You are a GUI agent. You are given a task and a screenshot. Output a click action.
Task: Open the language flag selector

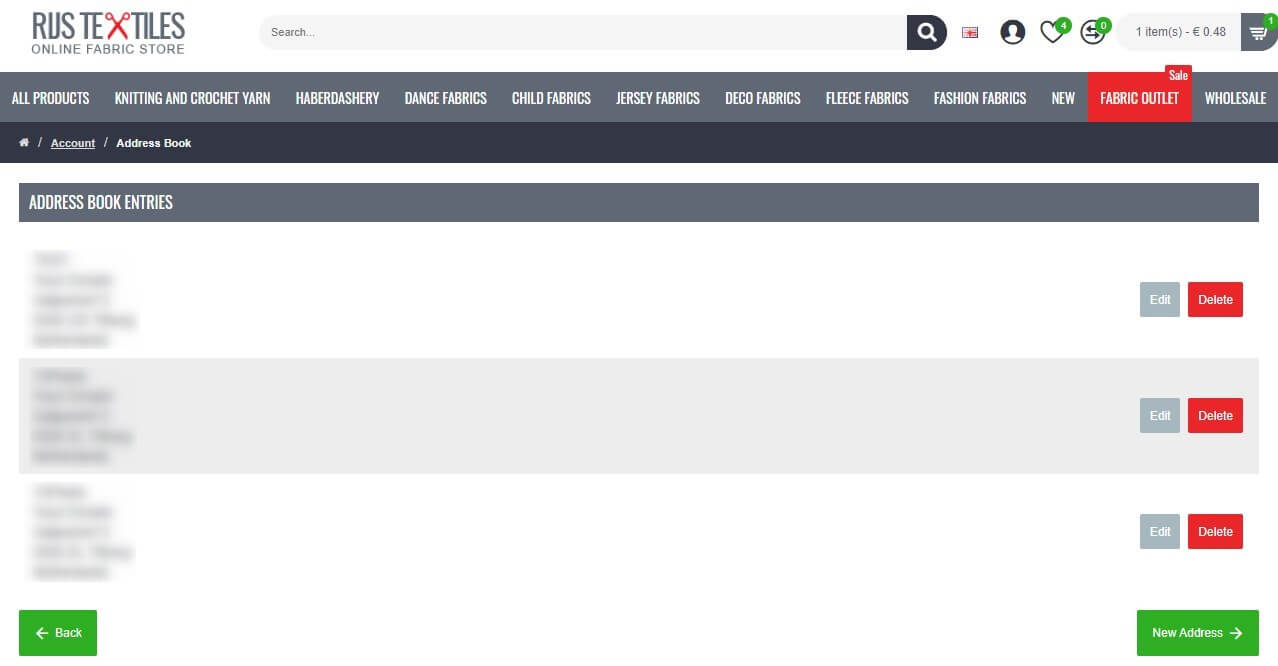[970, 32]
